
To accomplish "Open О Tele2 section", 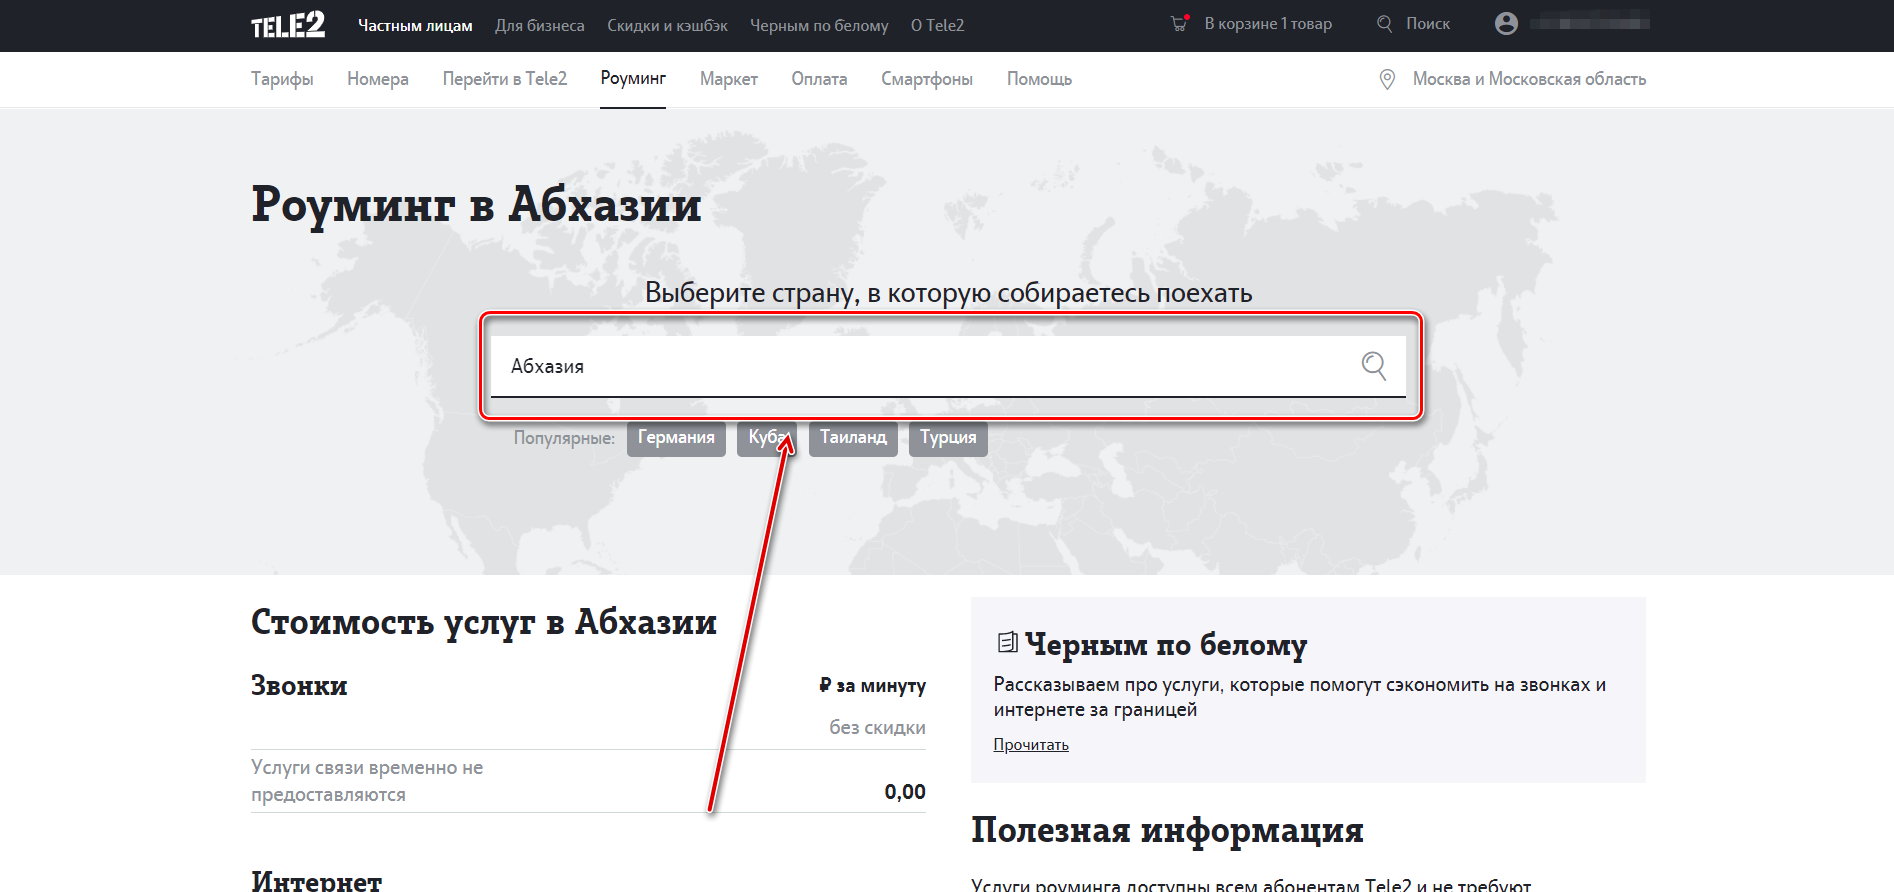I will point(937,25).
